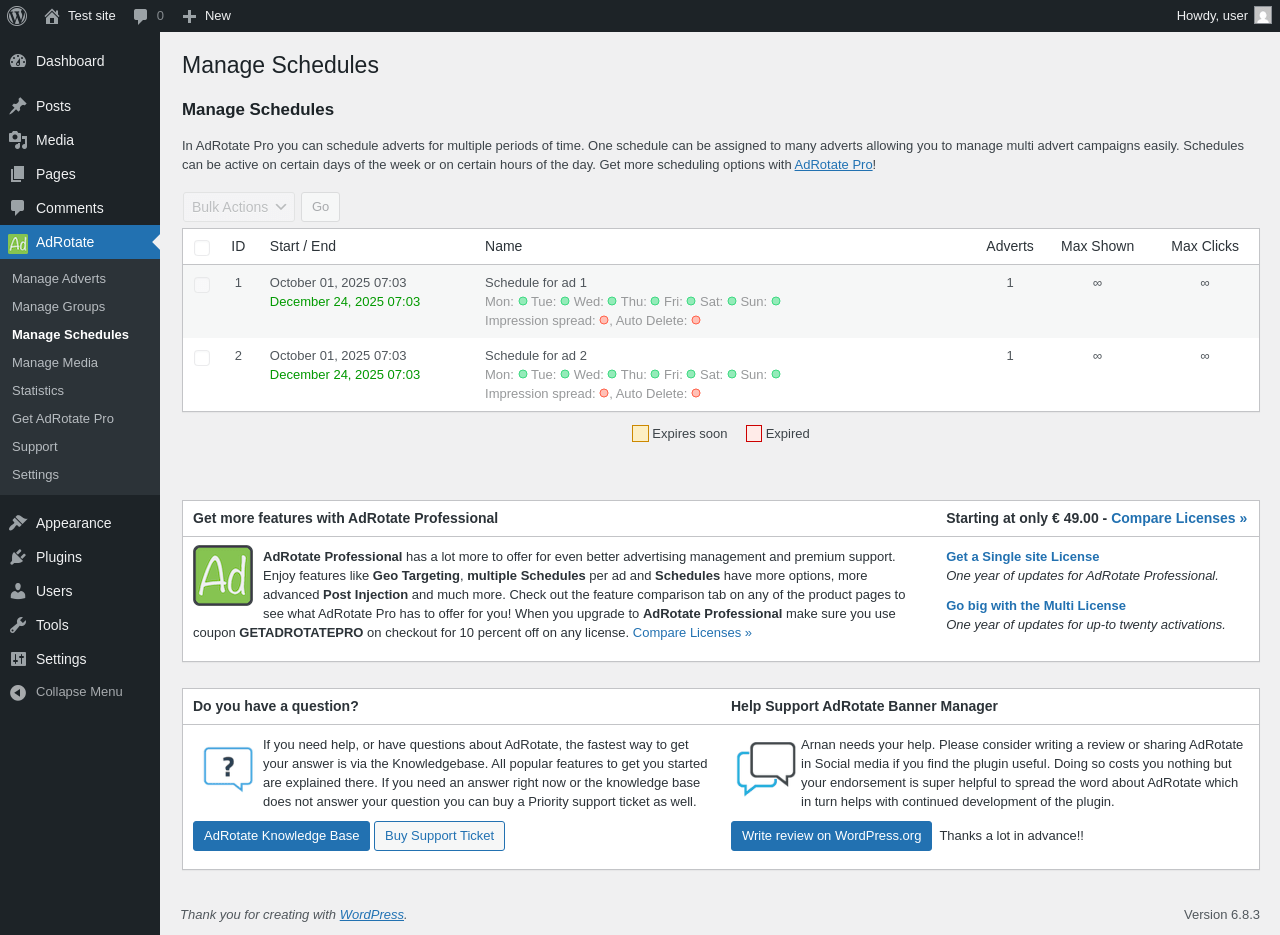1280x935 pixels.
Task: Open the Bulk Actions dropdown
Action: pos(239,207)
